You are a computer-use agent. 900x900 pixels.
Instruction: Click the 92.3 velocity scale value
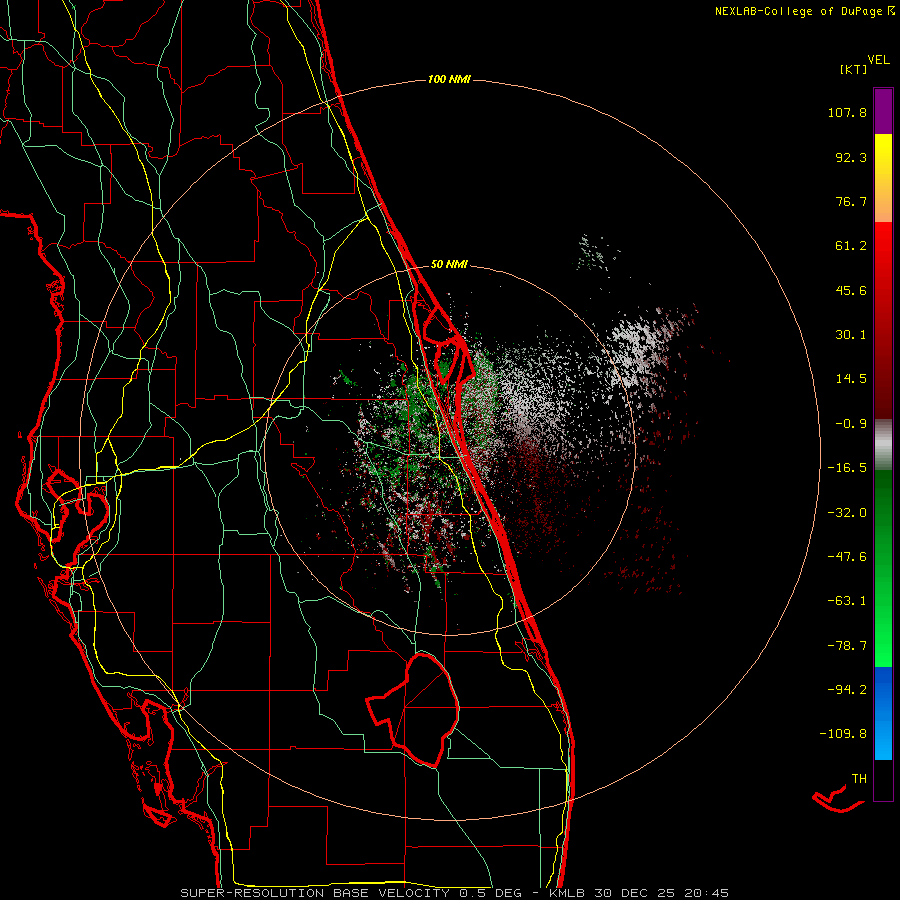pos(851,157)
